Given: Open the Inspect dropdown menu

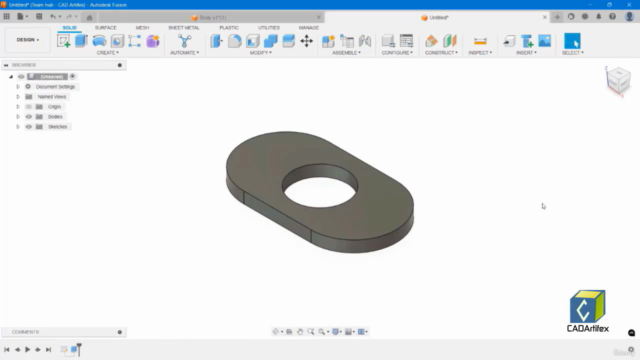Looking at the screenshot, I should pyautogui.click(x=480, y=53).
